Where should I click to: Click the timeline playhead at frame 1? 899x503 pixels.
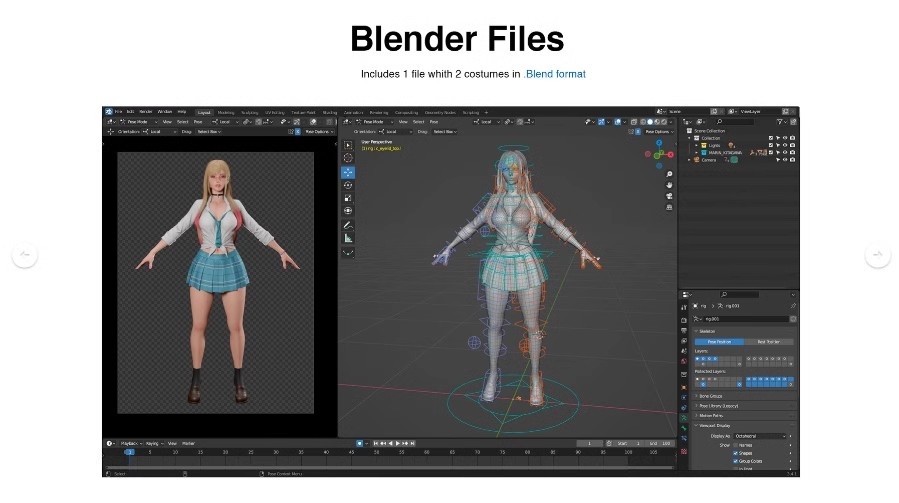[130, 452]
